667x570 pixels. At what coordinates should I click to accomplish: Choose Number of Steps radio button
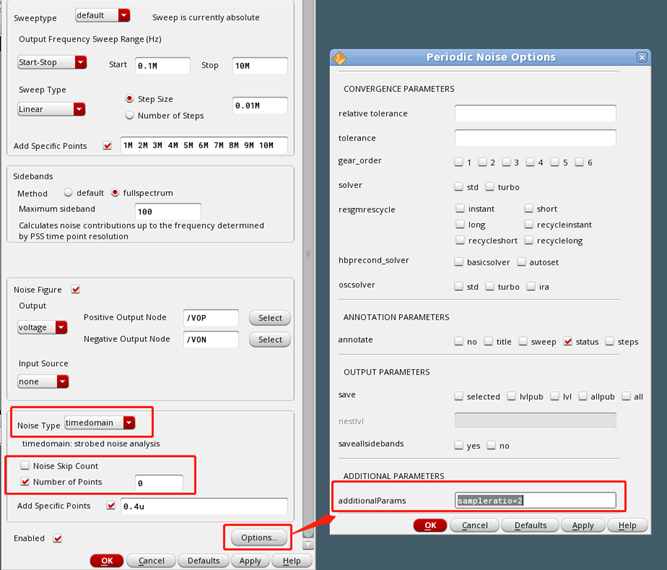coord(130,115)
